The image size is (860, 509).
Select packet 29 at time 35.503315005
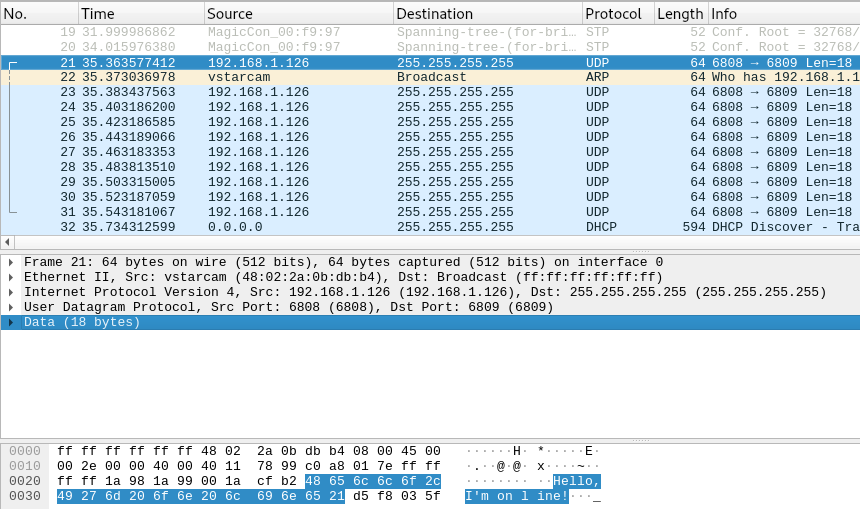point(430,182)
